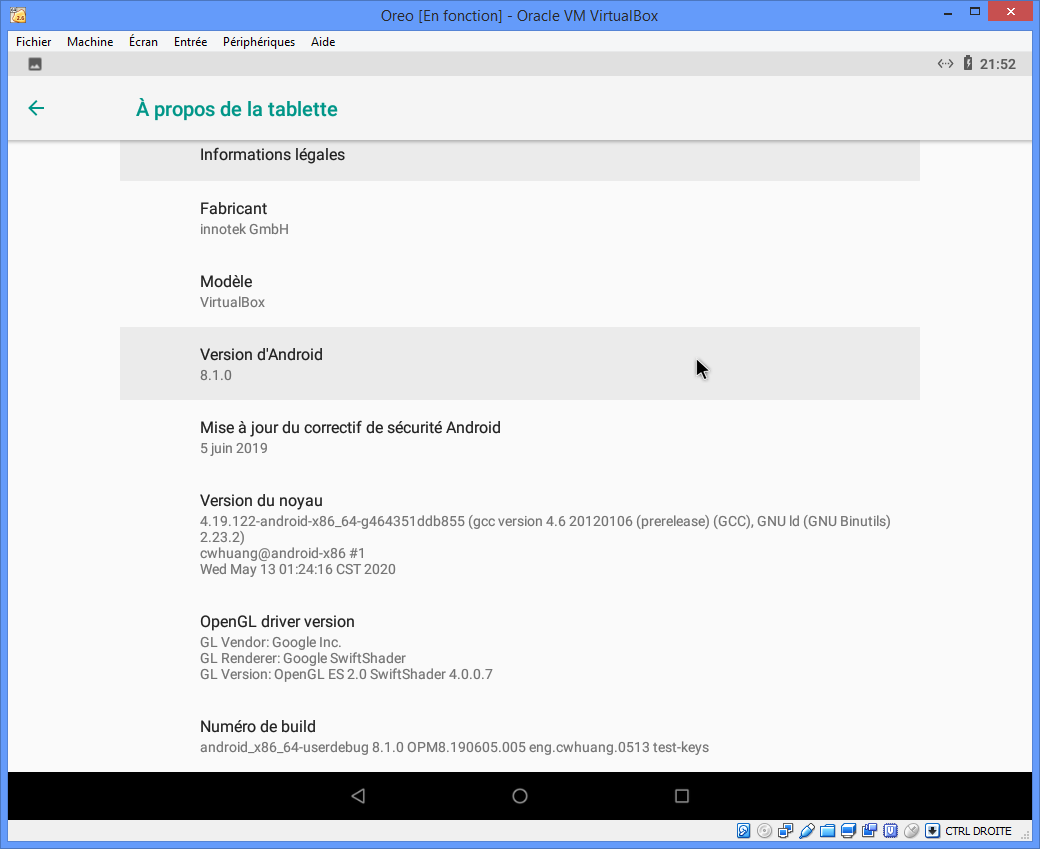
Task: Tap the Fabricant entry
Action: pos(520,218)
